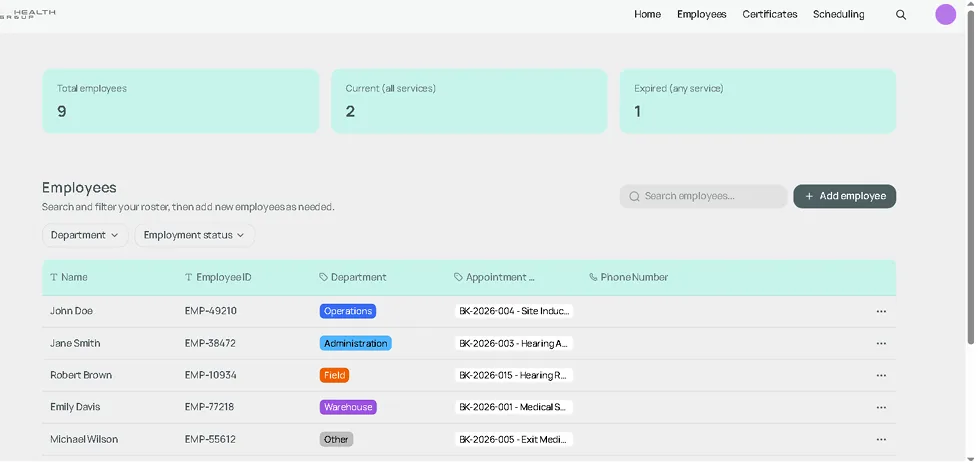The width and height of the screenshot is (978, 465).
Task: Select the gray Other department tag
Action: coord(336,439)
